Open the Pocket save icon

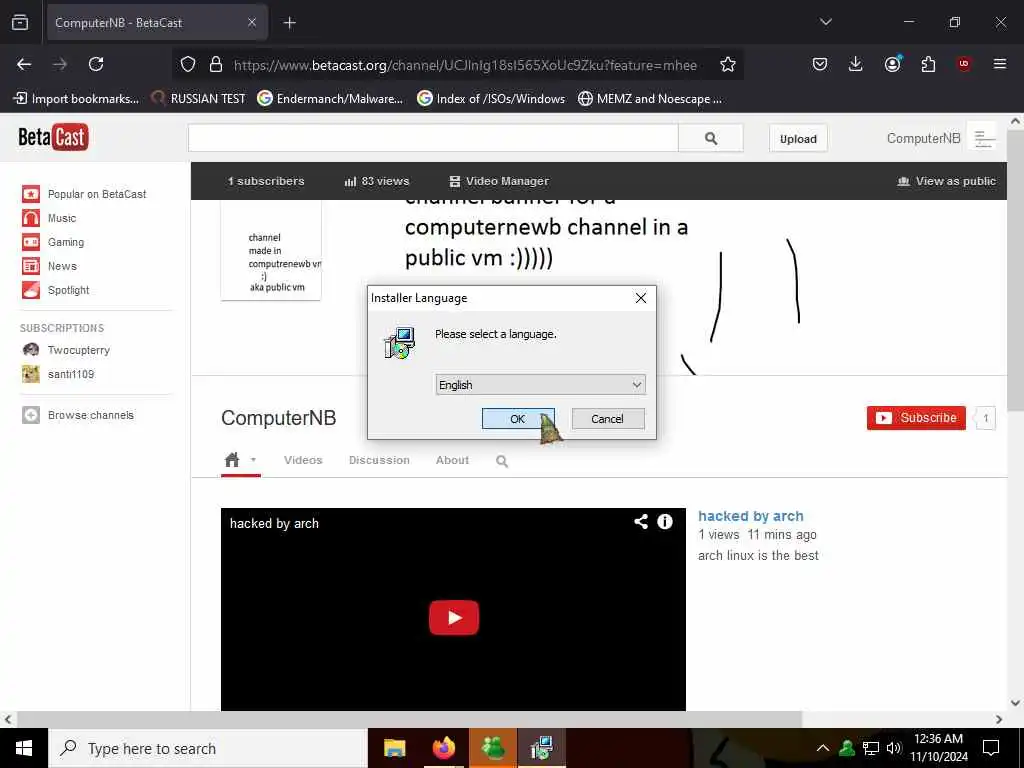(x=820, y=64)
